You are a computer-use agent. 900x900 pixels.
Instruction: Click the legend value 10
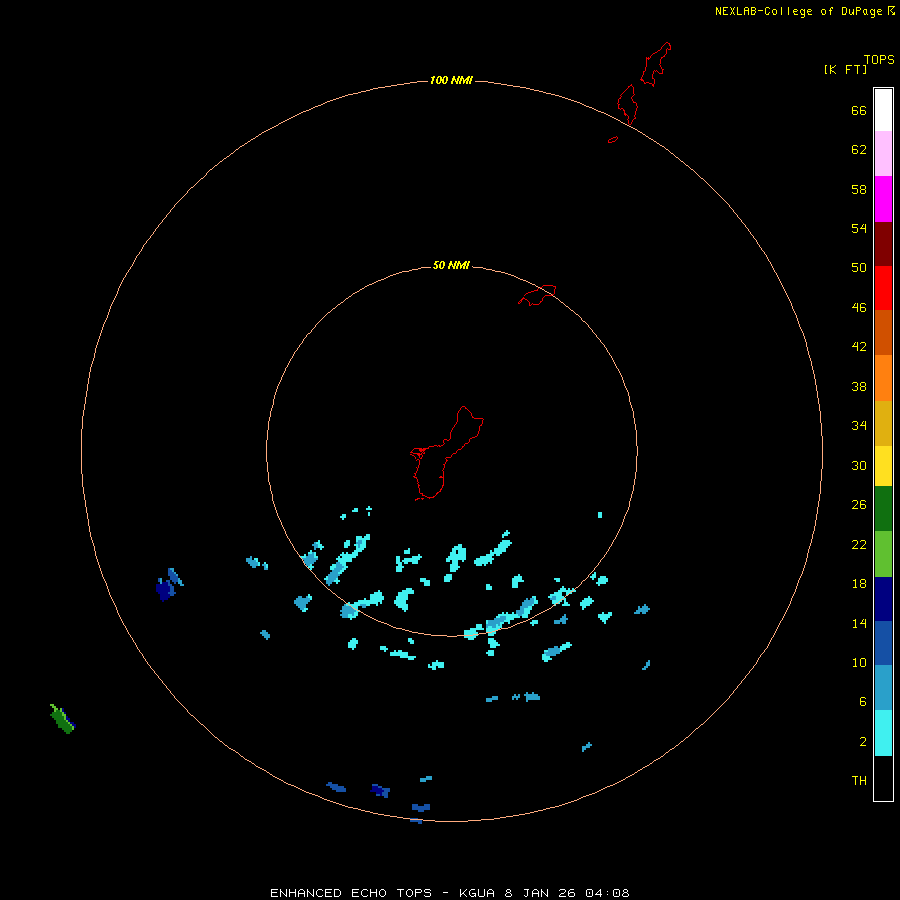click(859, 663)
